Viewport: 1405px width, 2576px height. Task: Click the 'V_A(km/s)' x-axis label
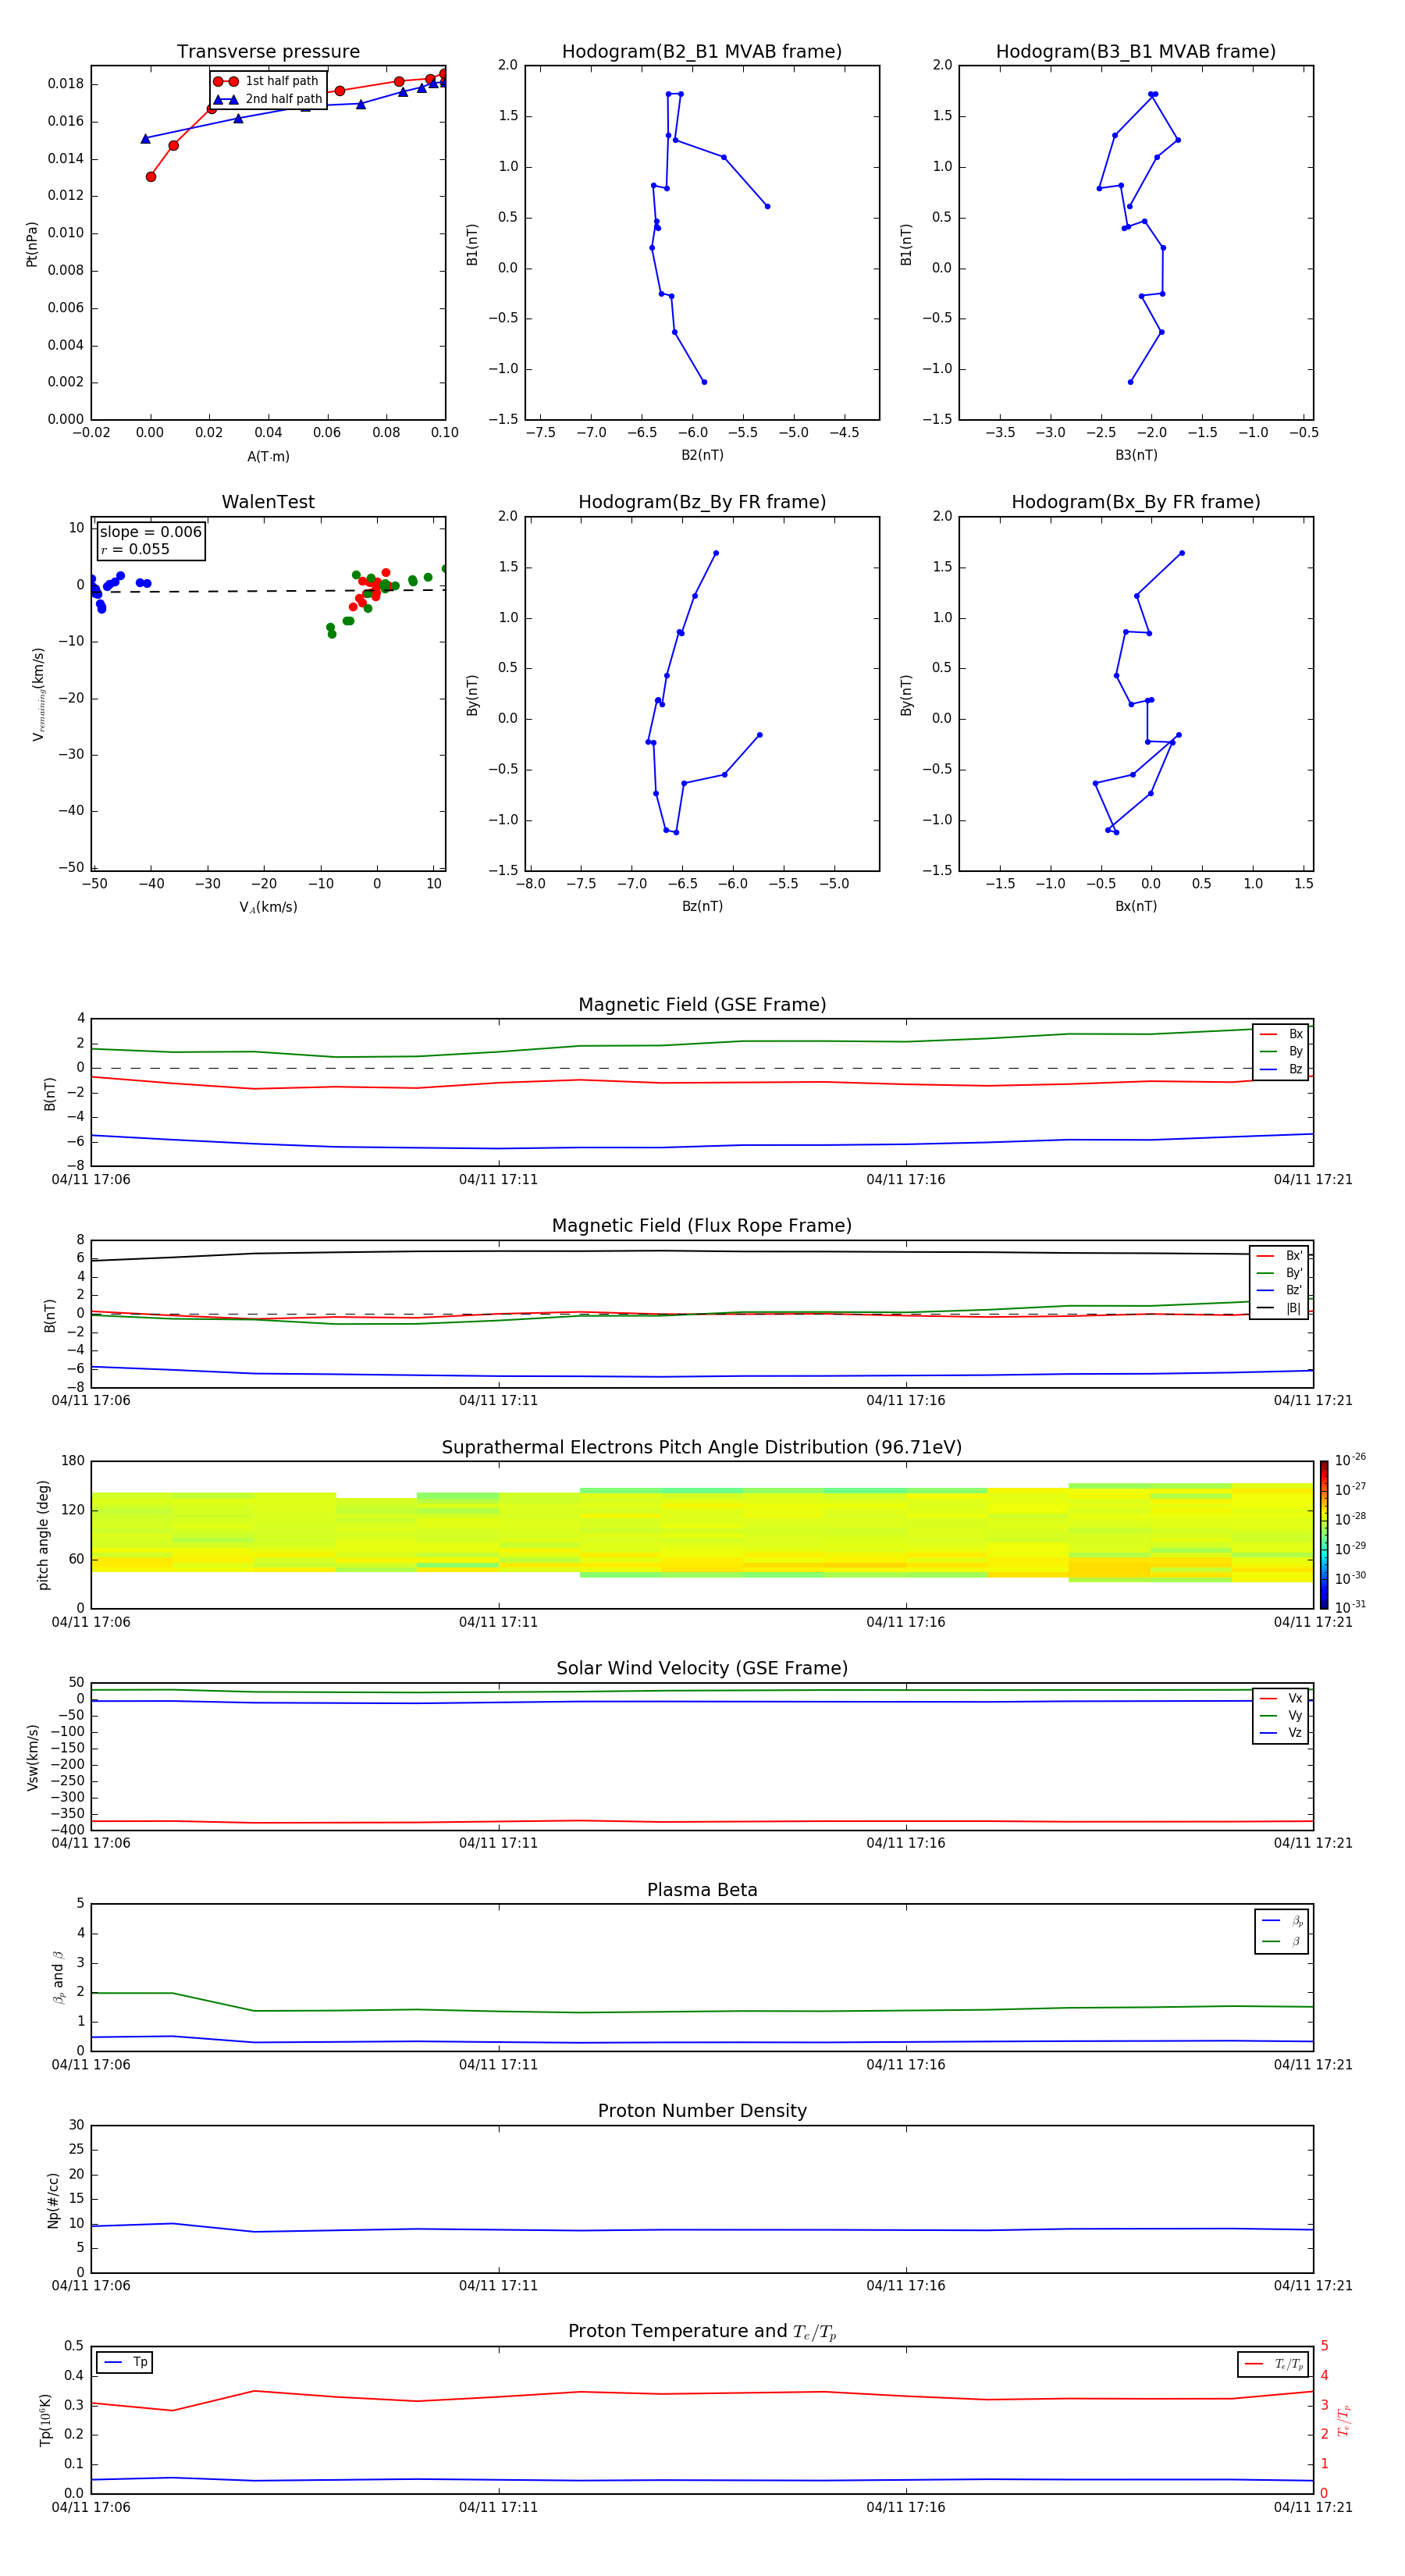click(268, 907)
